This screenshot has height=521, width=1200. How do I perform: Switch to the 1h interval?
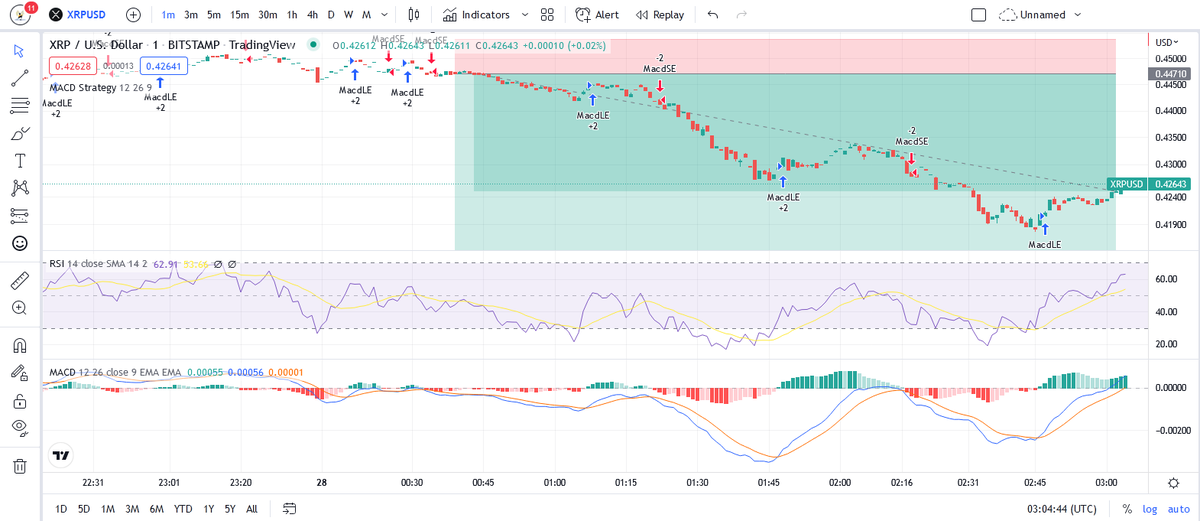pos(292,15)
